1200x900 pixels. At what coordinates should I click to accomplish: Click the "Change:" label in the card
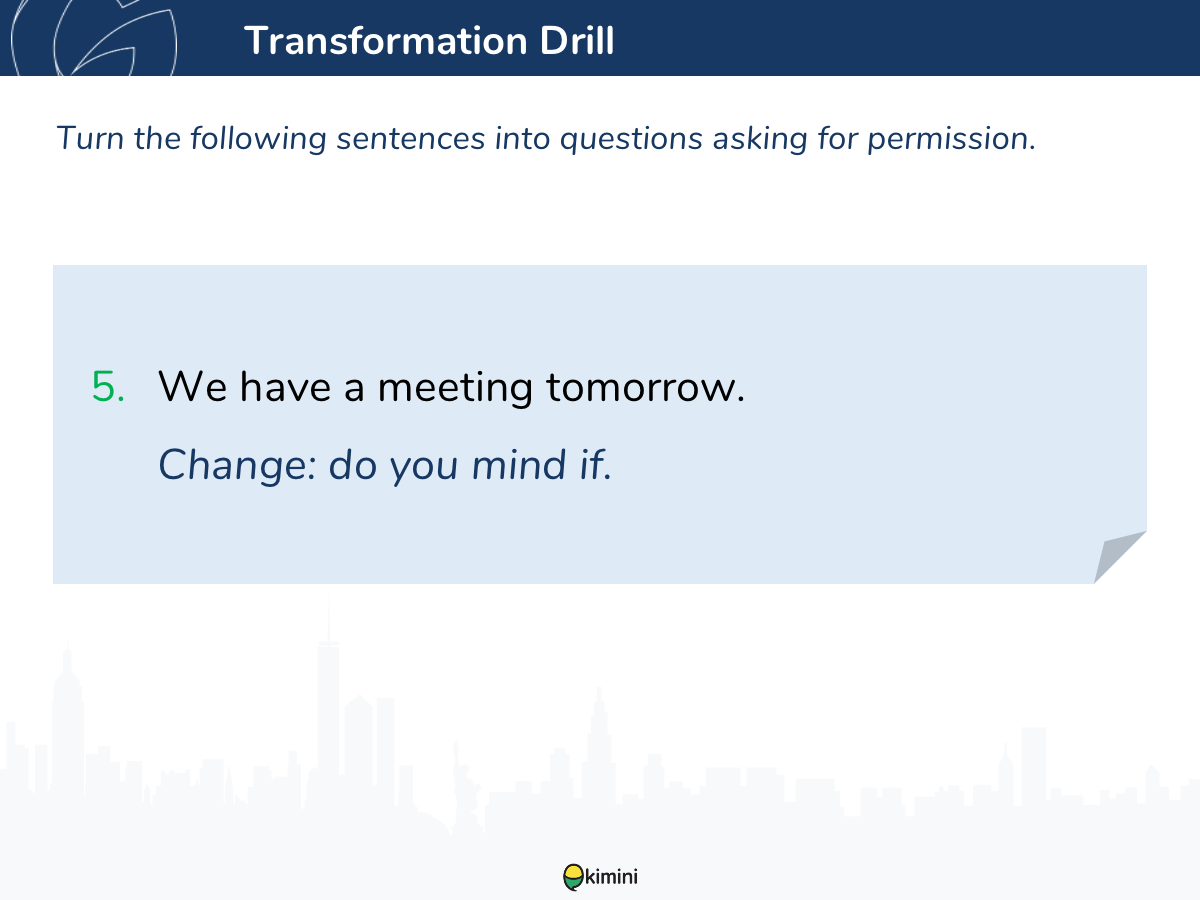238,464
